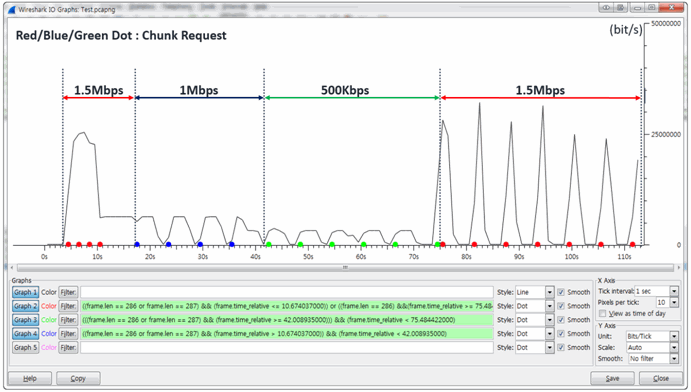Open the Y Axis Smooth filter dropdown
The height and width of the screenshot is (392, 691).
654,359
